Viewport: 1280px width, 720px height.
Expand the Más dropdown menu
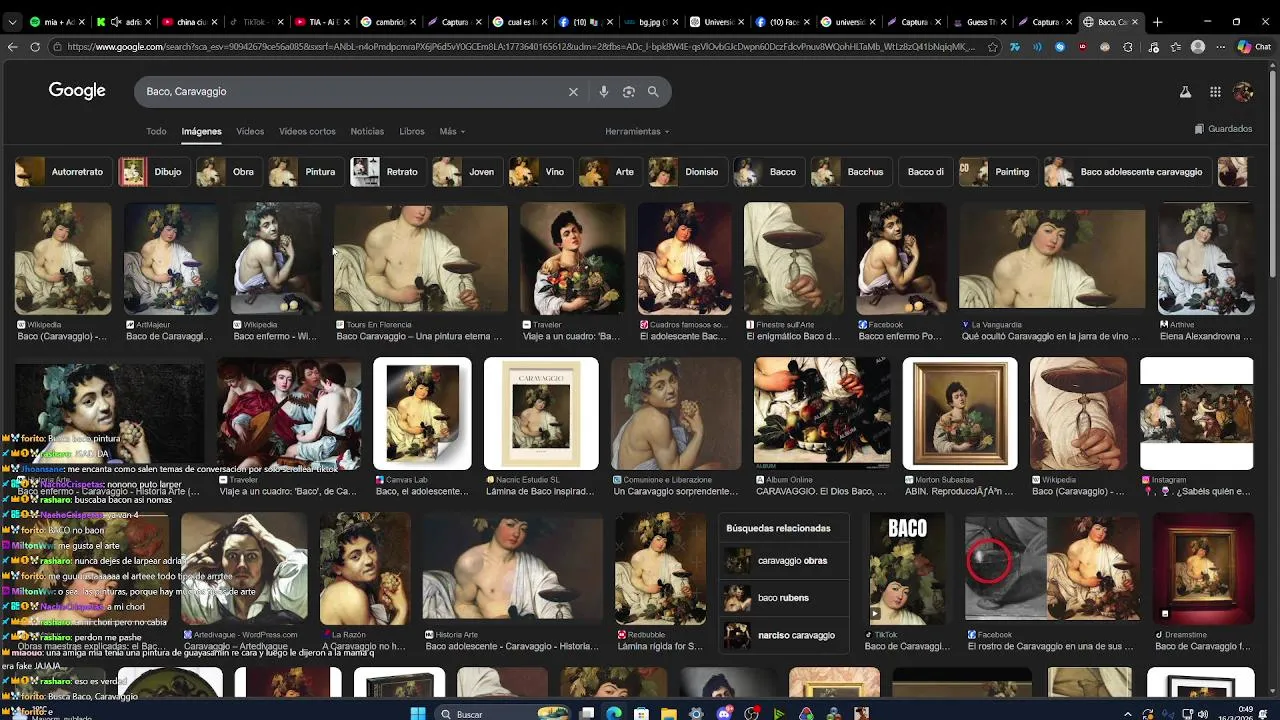(x=452, y=131)
